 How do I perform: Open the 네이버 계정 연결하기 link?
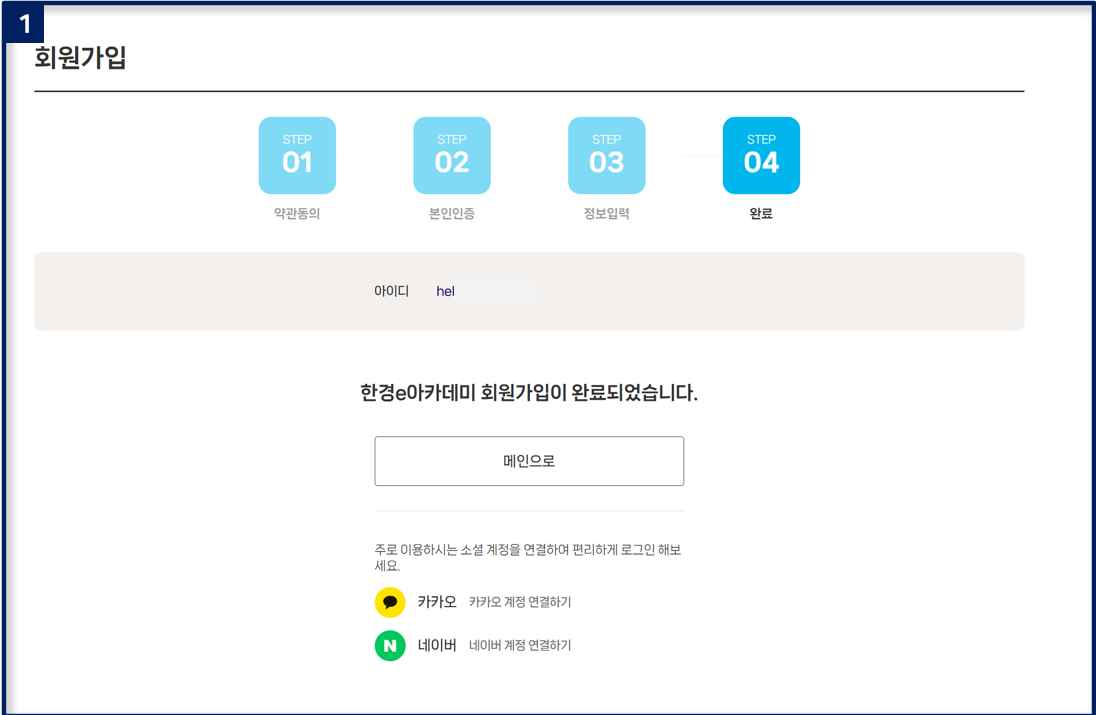pyautogui.click(x=519, y=646)
